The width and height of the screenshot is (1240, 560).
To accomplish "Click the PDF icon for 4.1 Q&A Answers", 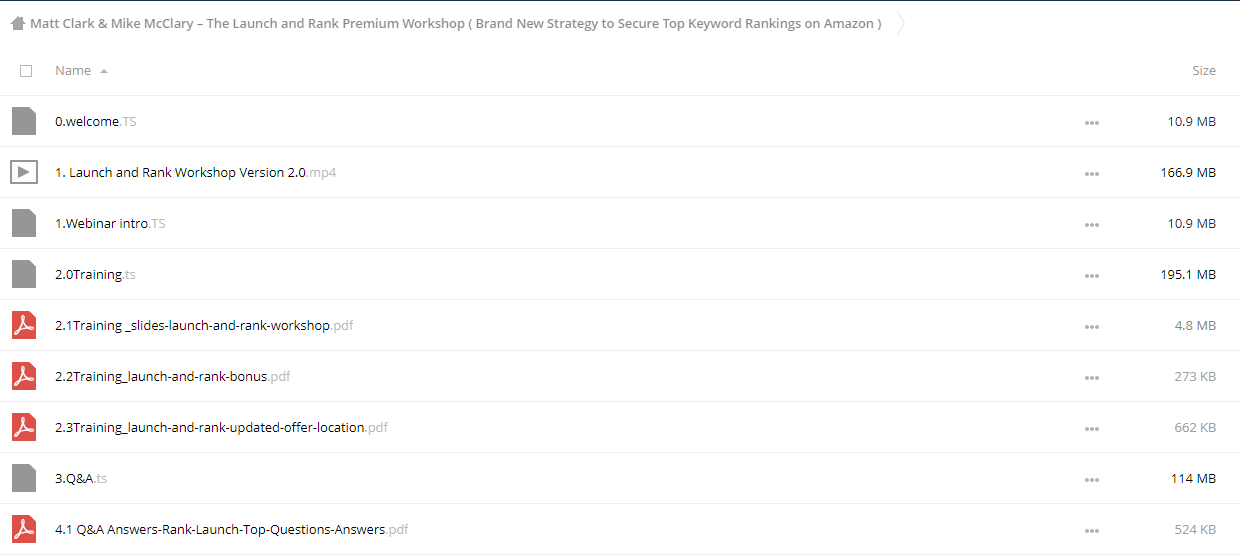I will pos(24,529).
